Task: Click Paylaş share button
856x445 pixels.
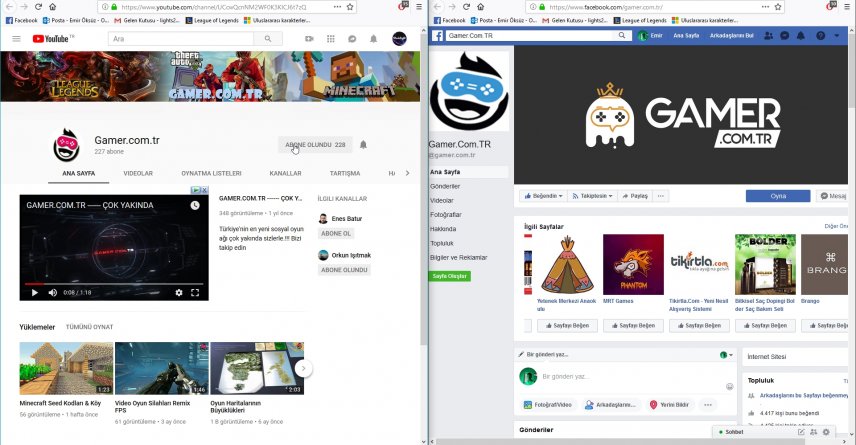Action: (635, 196)
